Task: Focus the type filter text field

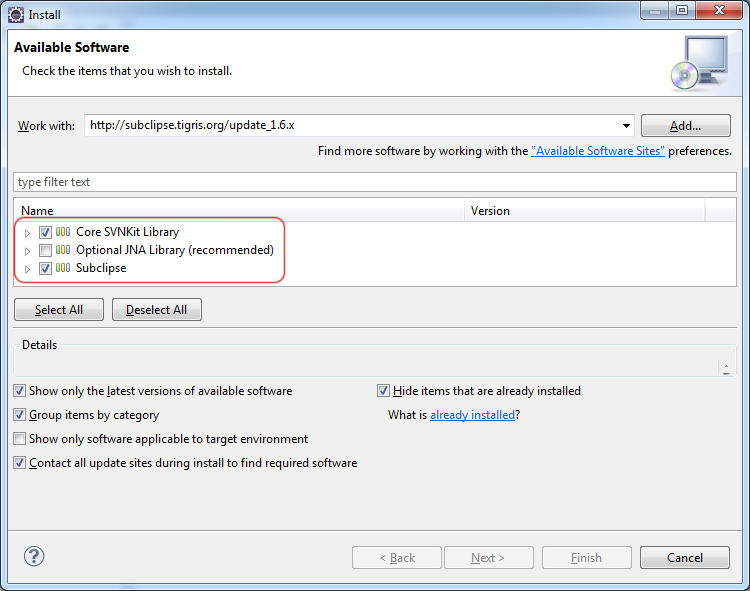Action: (x=375, y=182)
